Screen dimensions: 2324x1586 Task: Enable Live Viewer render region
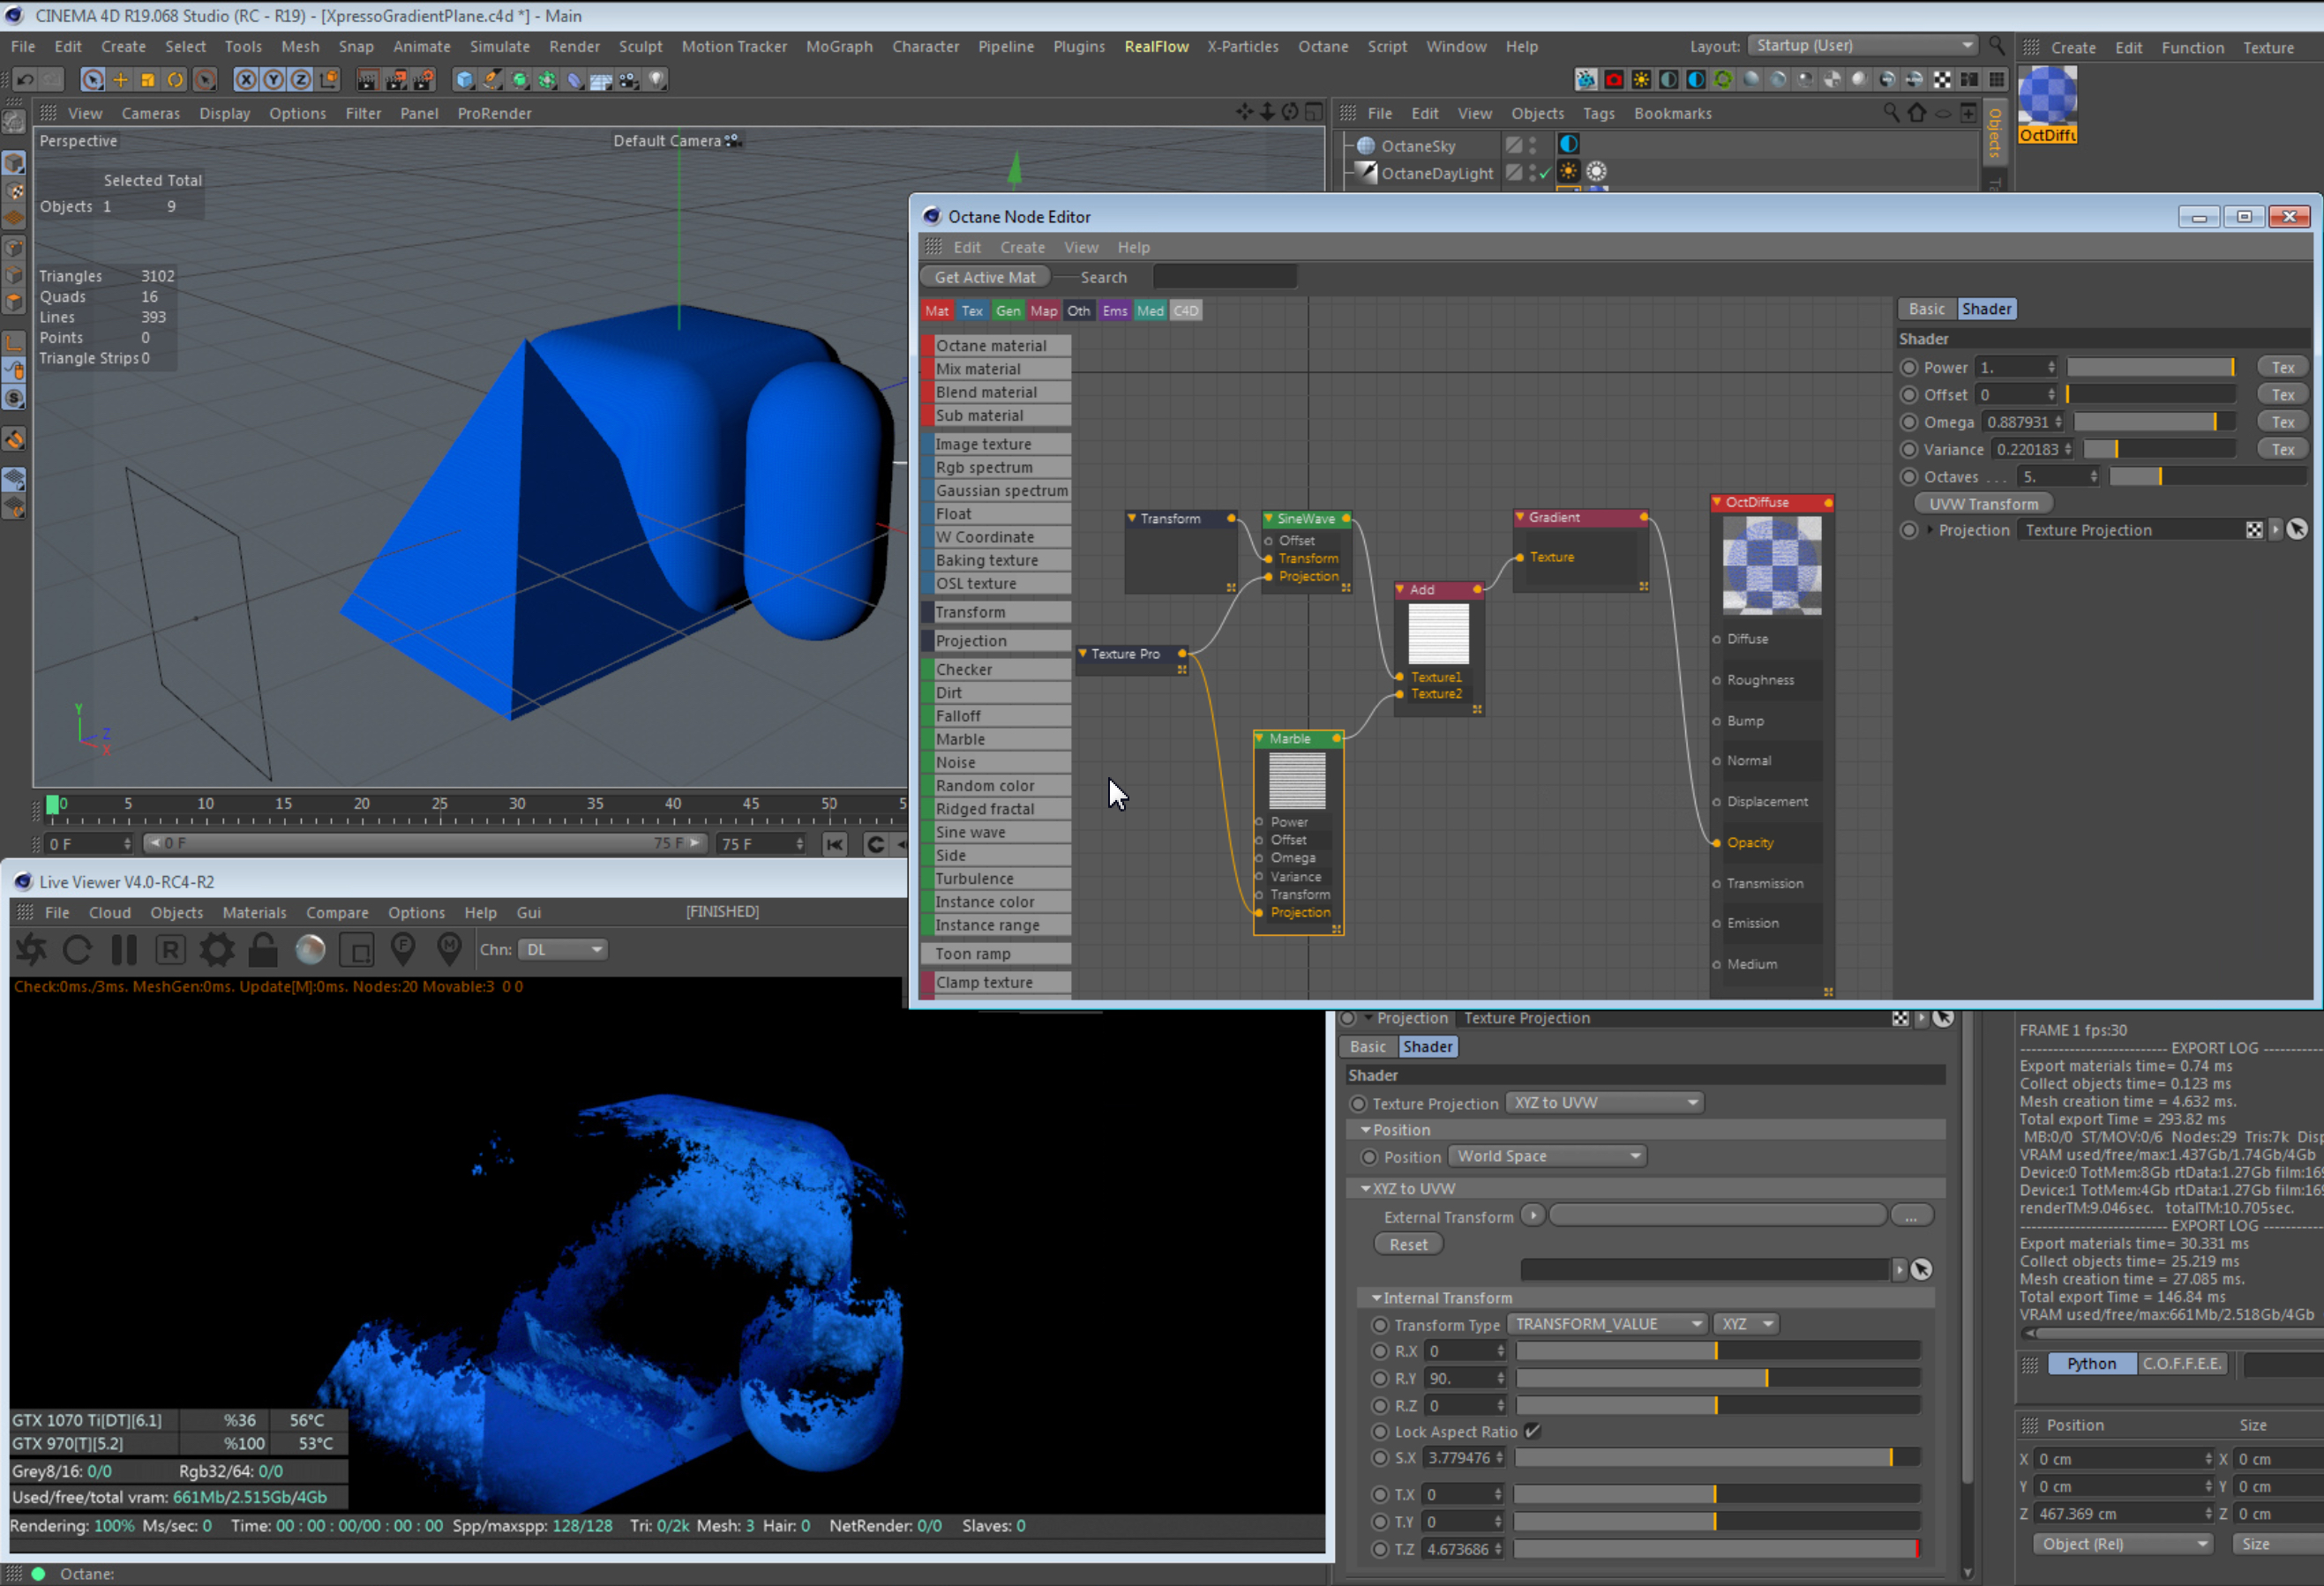tap(356, 949)
